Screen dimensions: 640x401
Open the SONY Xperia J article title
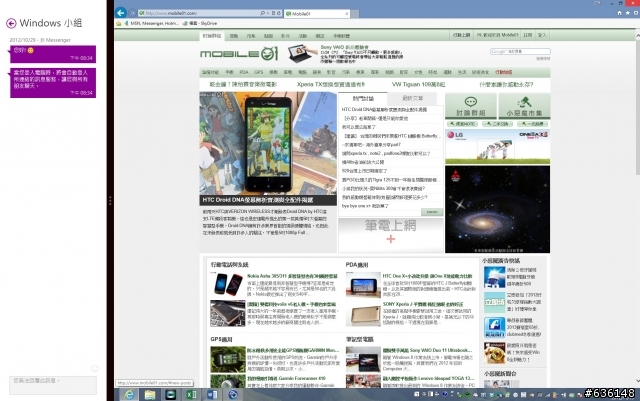click(423, 305)
